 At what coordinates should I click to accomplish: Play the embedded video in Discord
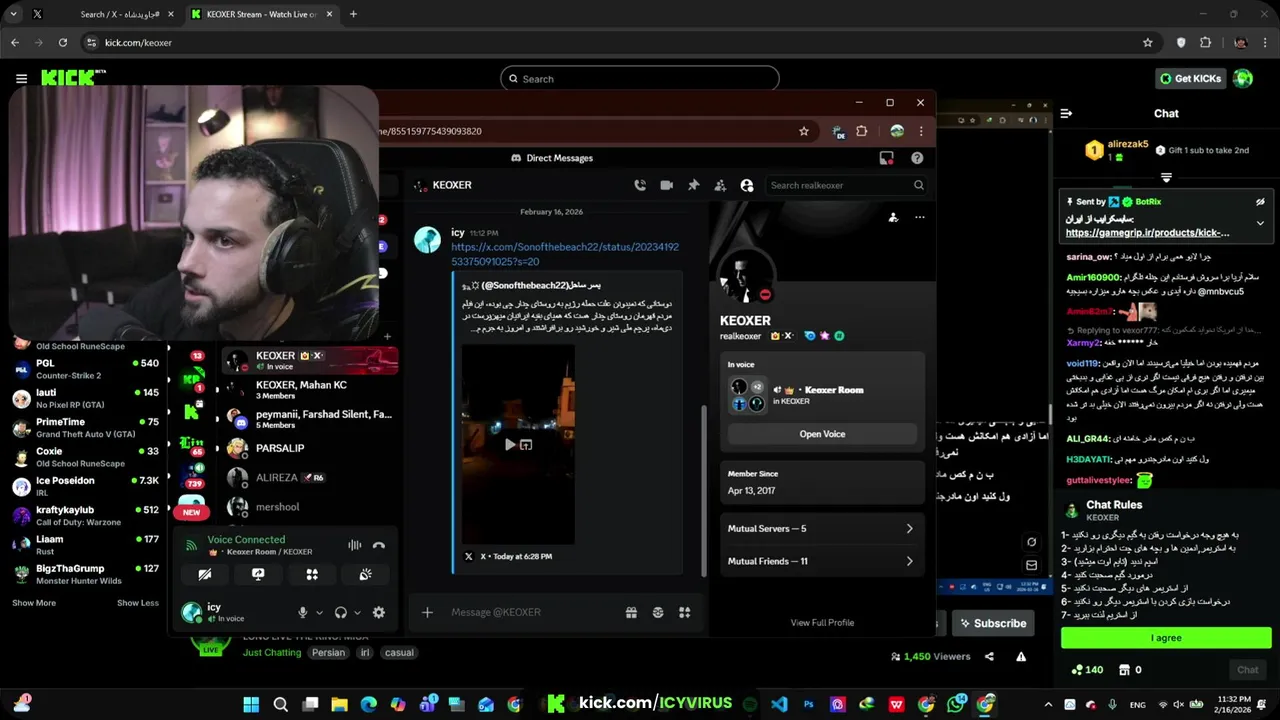click(510, 445)
